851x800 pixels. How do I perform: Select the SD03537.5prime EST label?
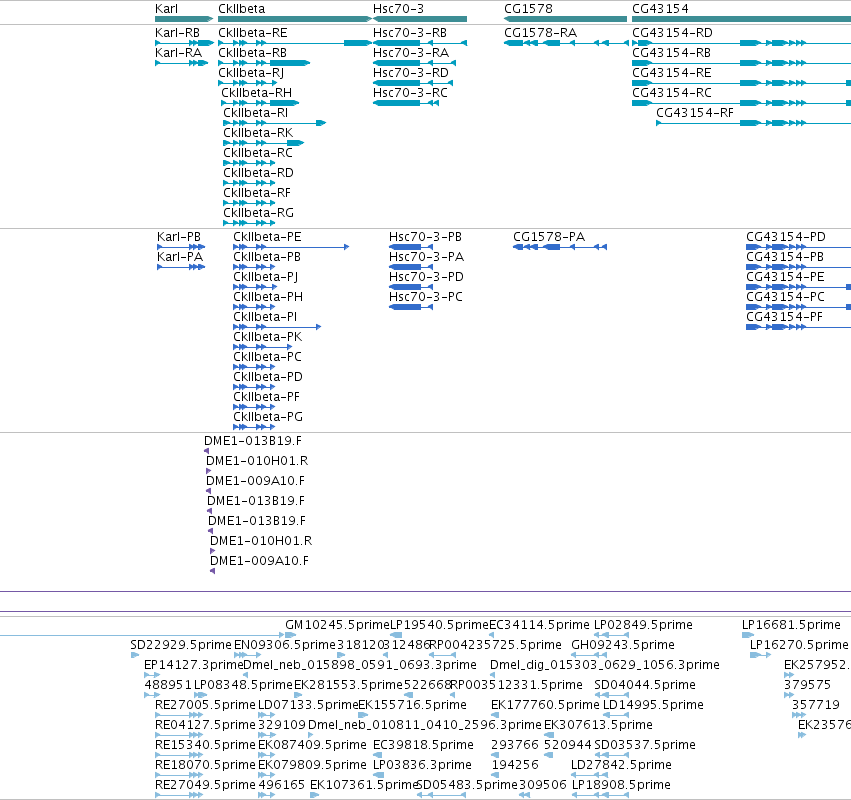tap(645, 745)
